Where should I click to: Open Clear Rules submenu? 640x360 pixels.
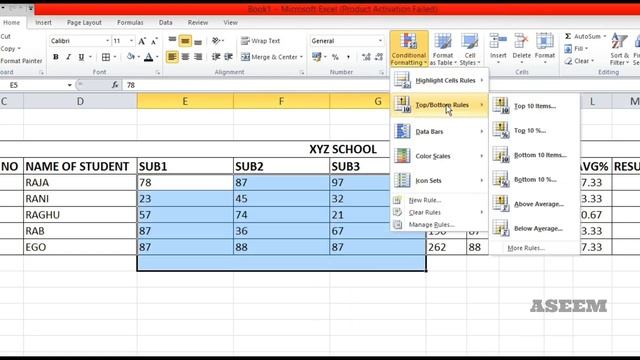[439, 212]
